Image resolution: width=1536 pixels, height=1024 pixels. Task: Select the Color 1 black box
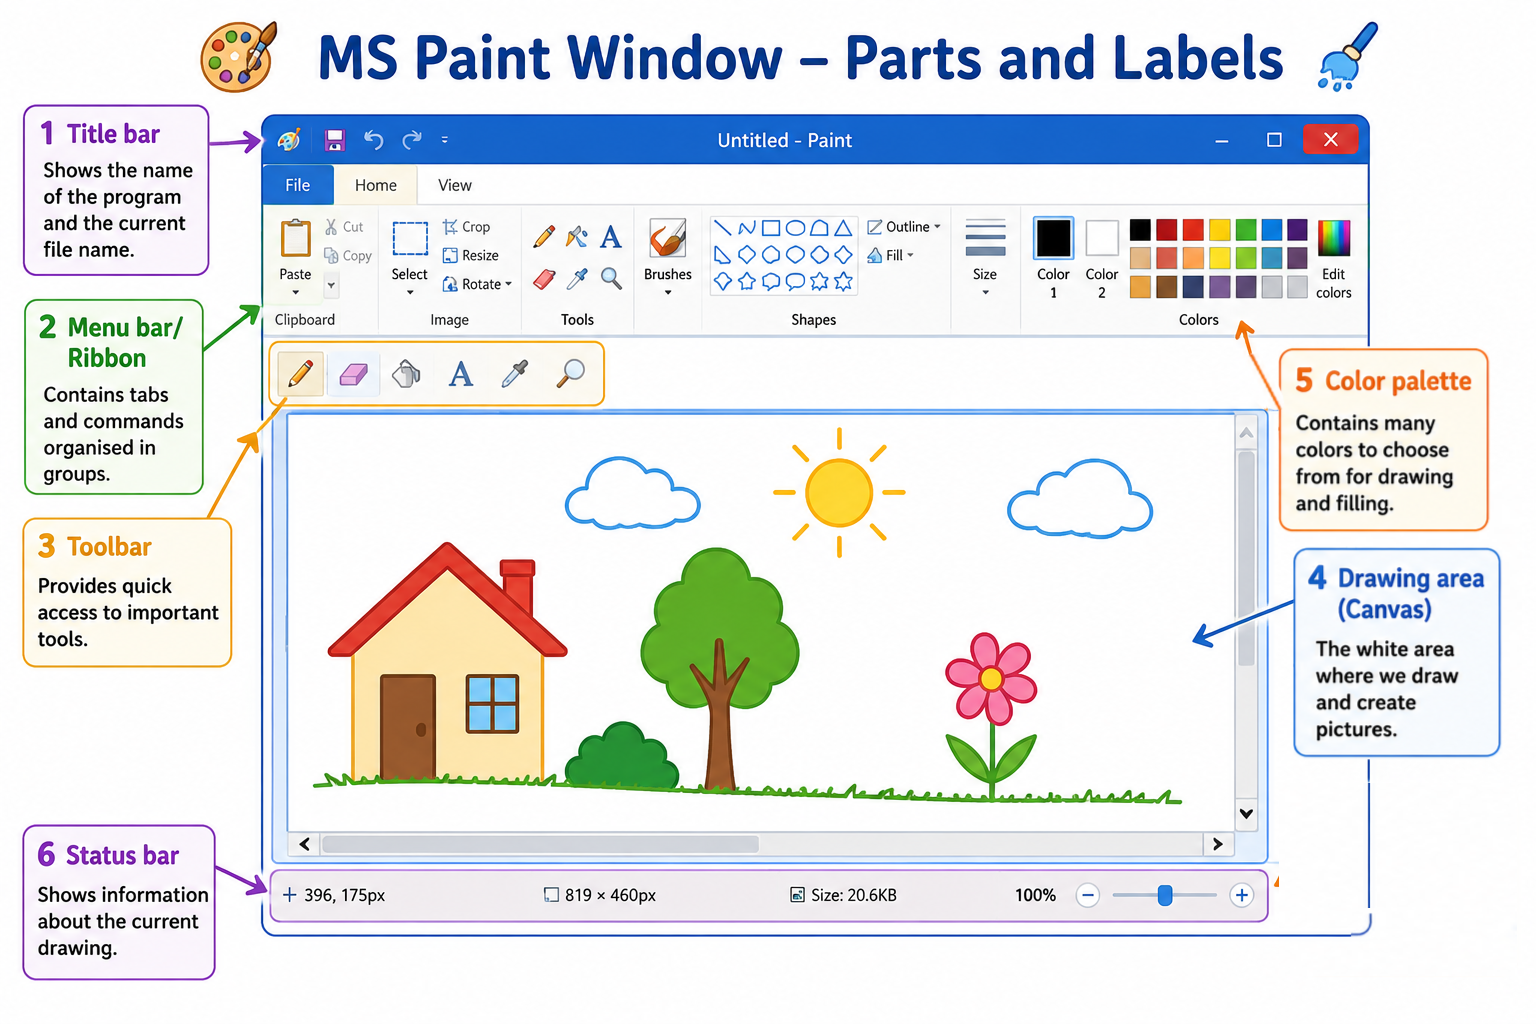pos(1053,239)
